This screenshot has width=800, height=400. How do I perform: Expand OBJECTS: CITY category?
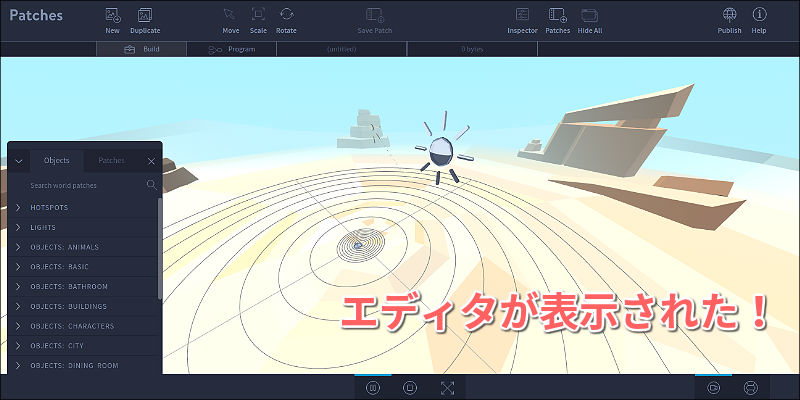[83, 346]
